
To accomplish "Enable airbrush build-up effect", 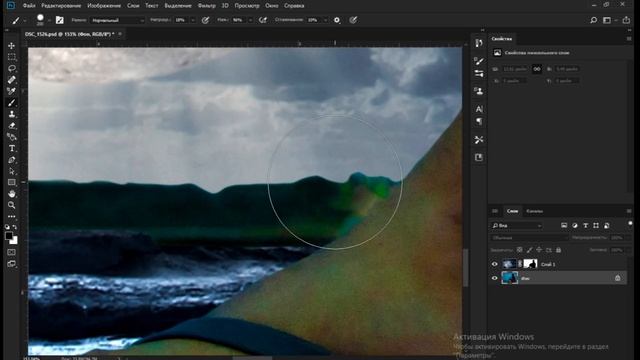I will pos(263,20).
